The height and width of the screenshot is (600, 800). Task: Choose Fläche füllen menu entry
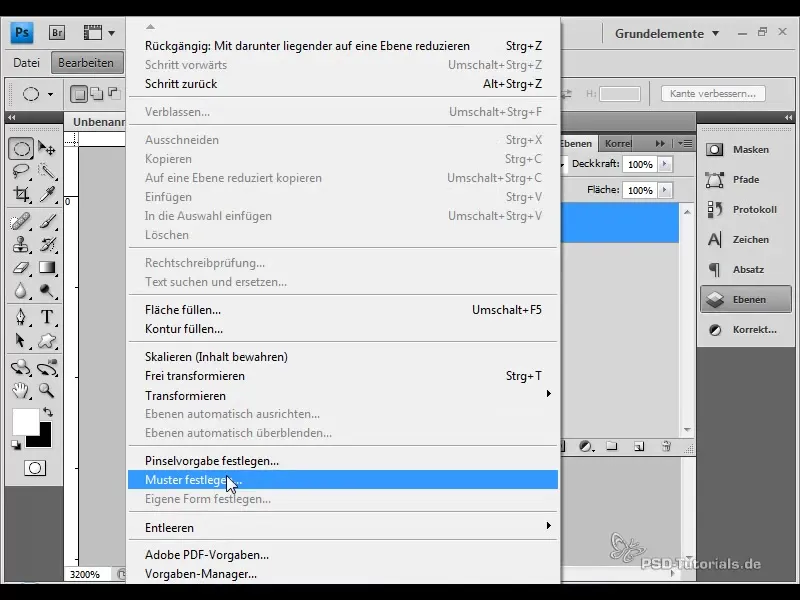point(343,310)
